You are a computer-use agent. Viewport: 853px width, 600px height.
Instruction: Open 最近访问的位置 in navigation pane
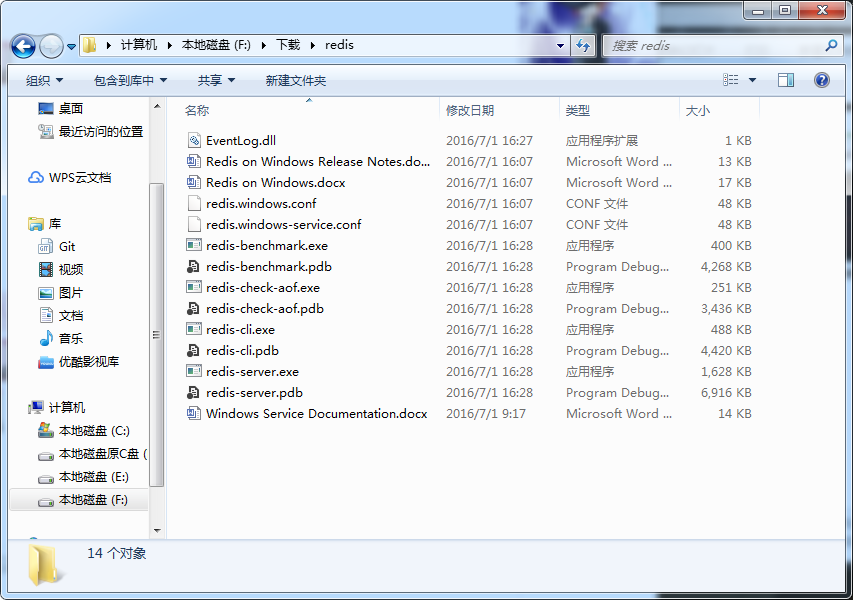101,132
